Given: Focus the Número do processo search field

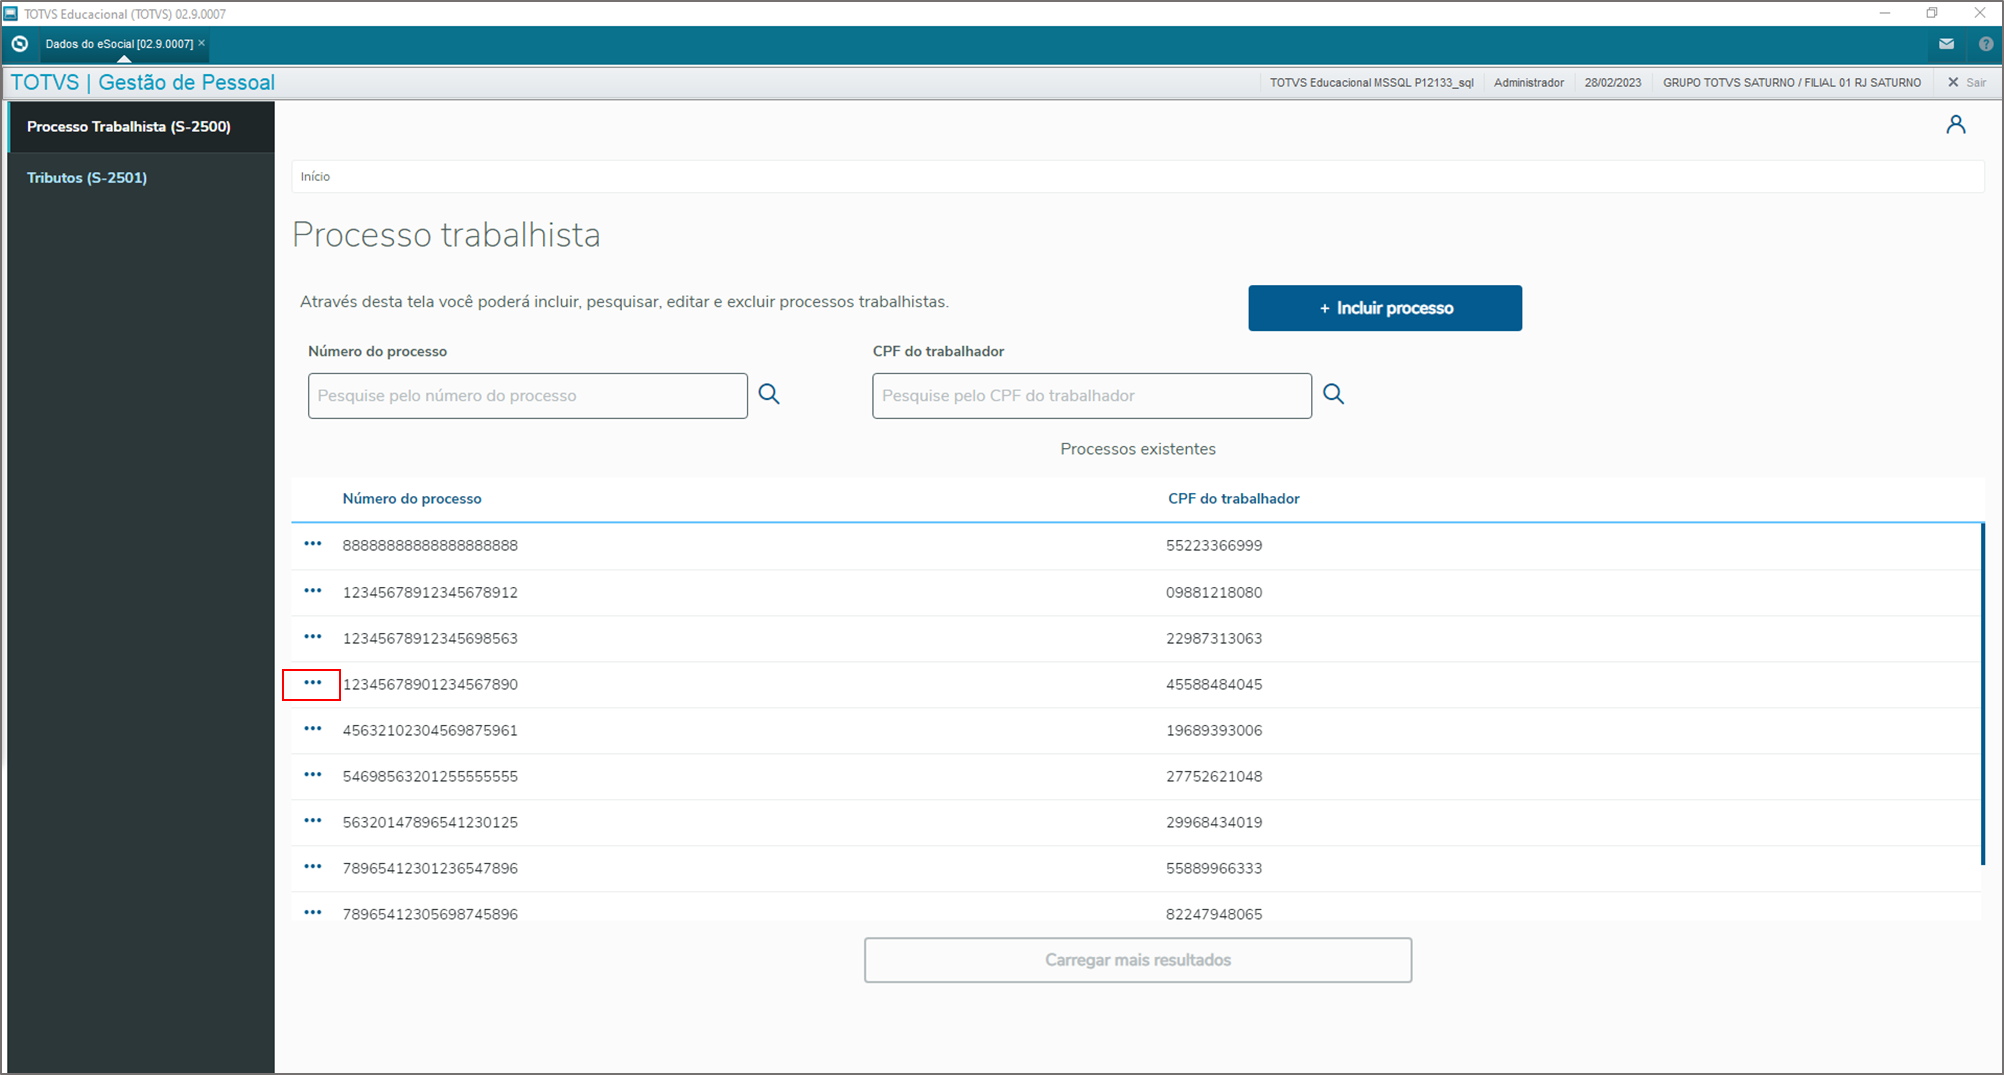Looking at the screenshot, I should [528, 396].
